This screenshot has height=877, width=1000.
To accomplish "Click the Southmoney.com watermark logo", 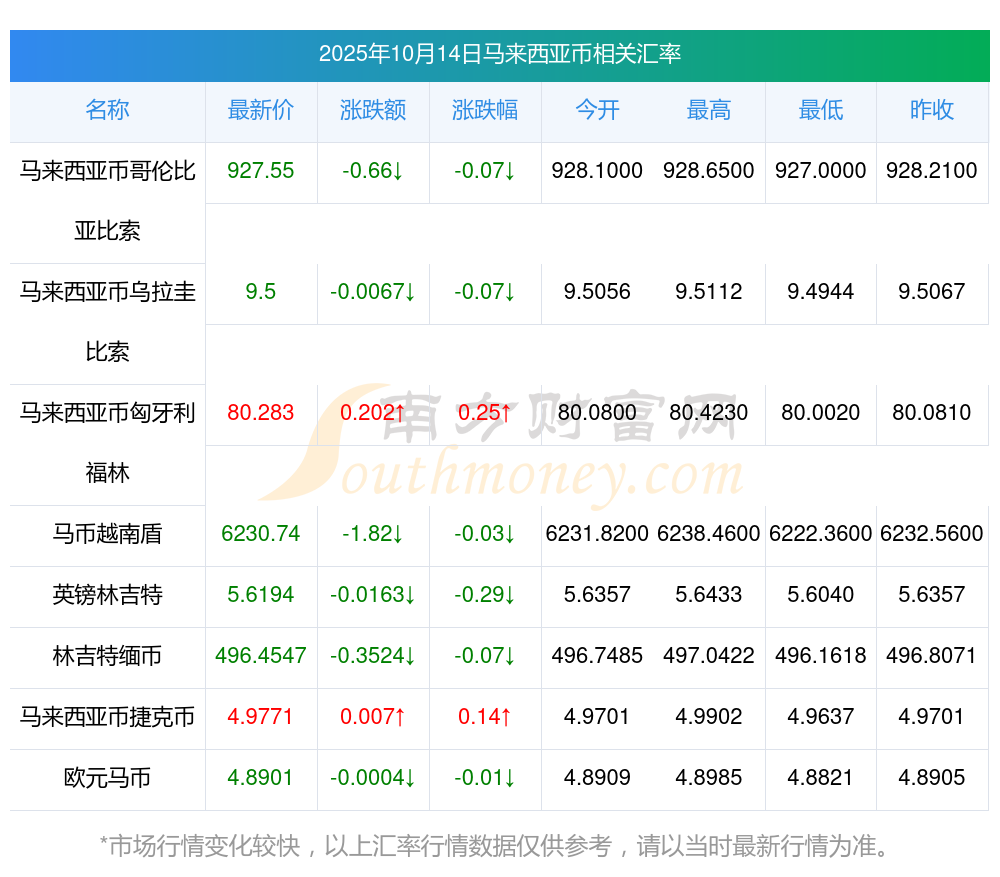I will tap(500, 450).
